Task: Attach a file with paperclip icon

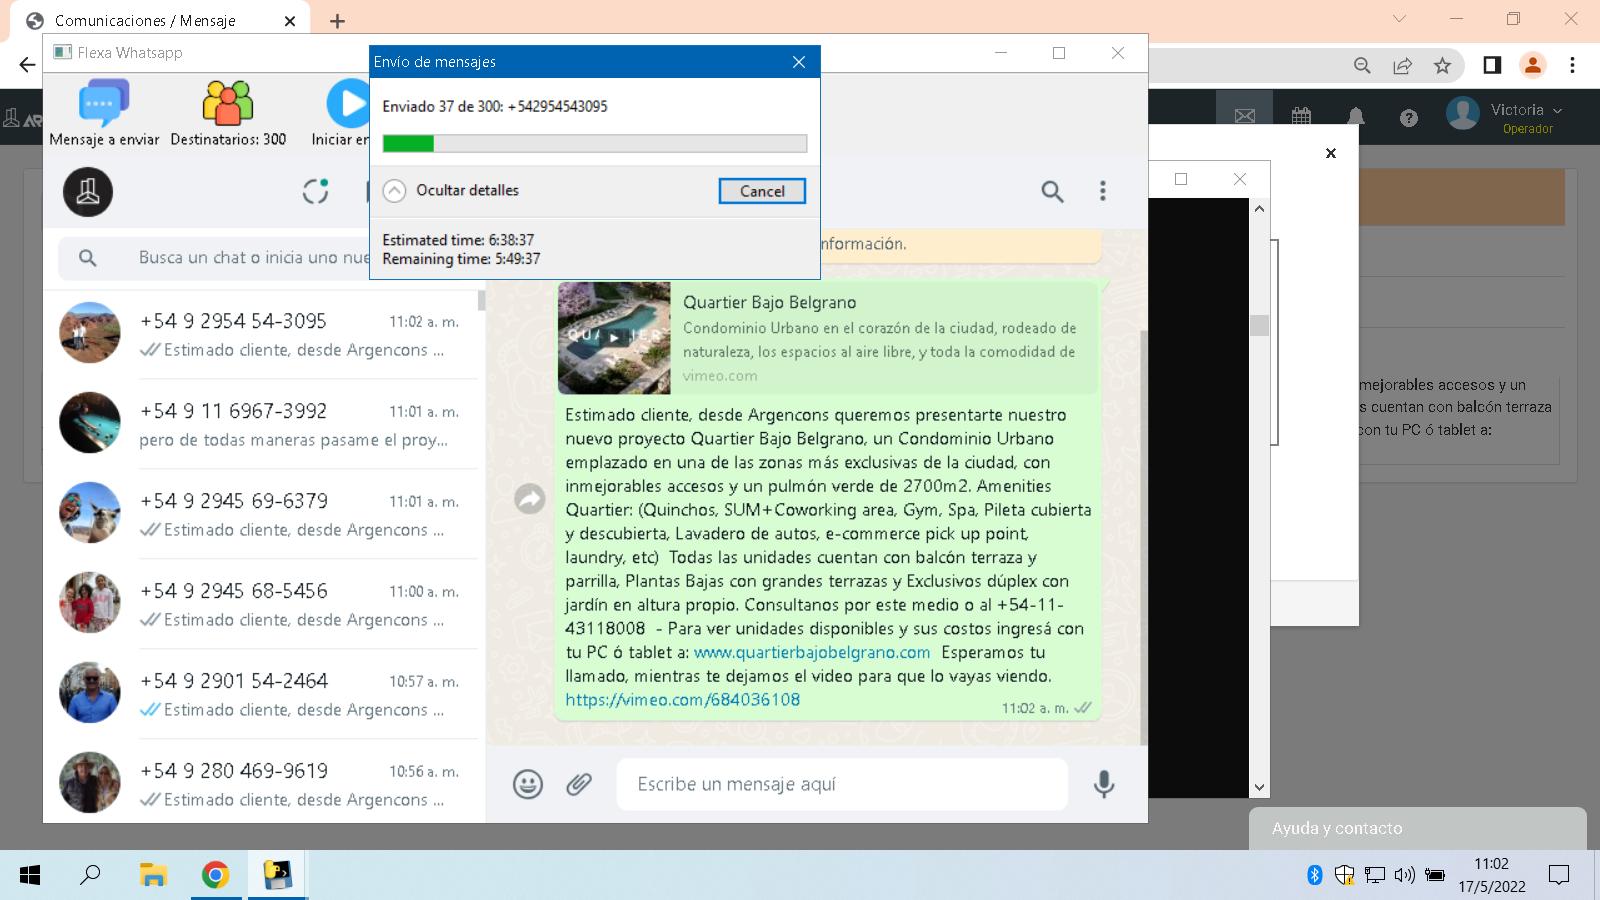Action: tap(579, 784)
